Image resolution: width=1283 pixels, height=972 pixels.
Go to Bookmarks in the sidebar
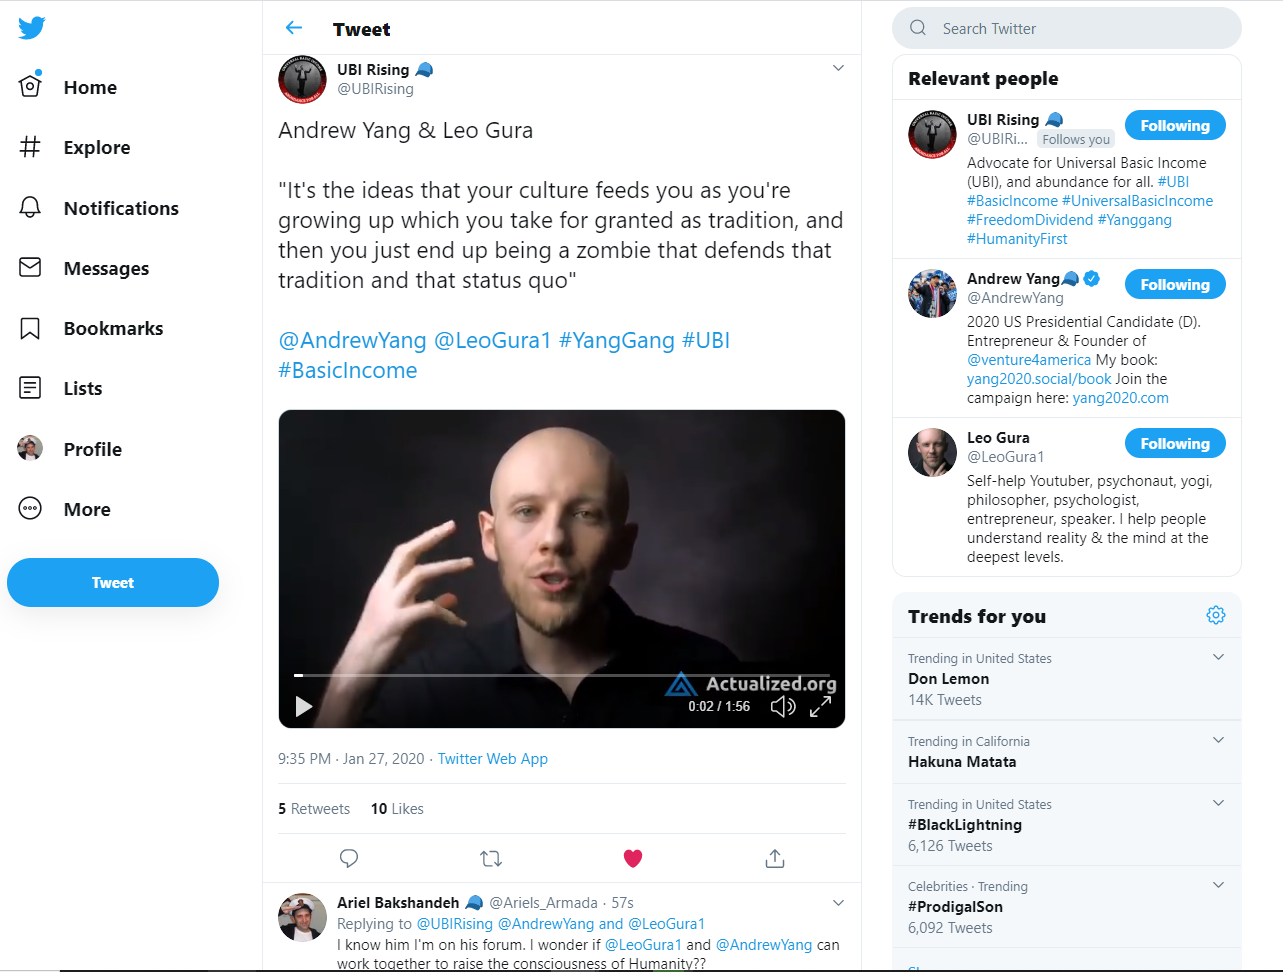tap(113, 328)
